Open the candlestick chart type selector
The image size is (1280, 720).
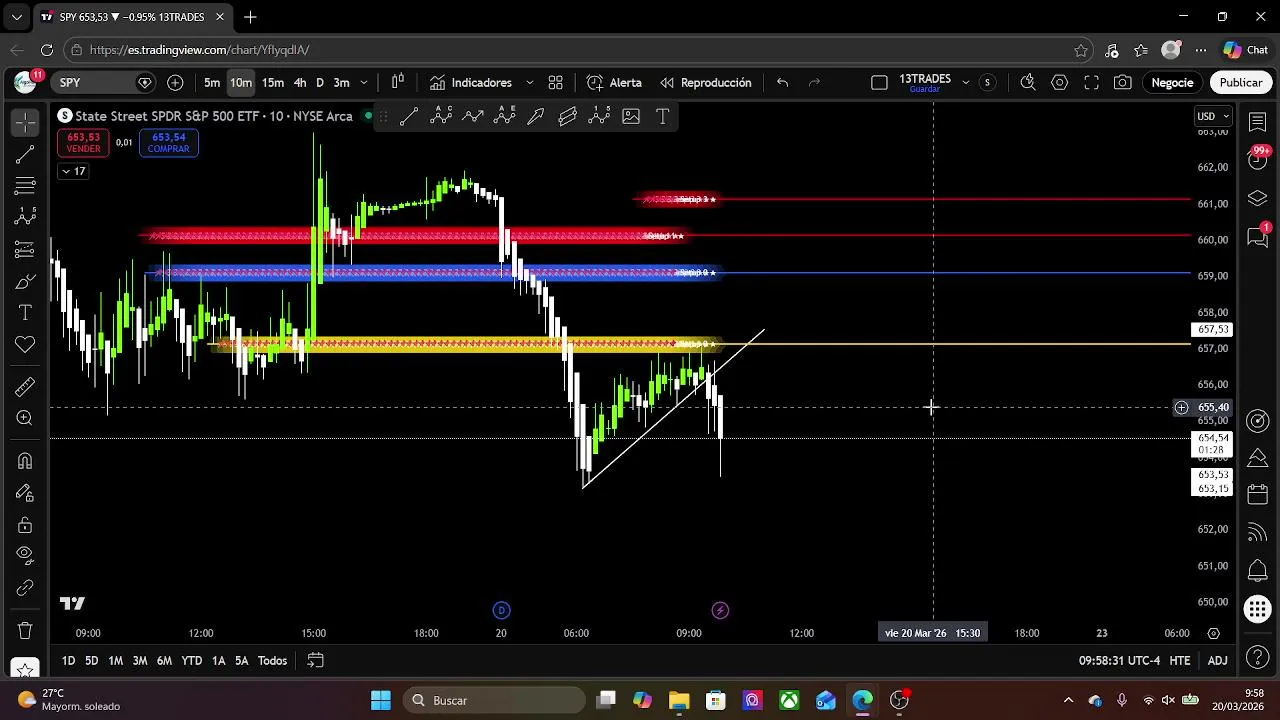pyautogui.click(x=398, y=83)
